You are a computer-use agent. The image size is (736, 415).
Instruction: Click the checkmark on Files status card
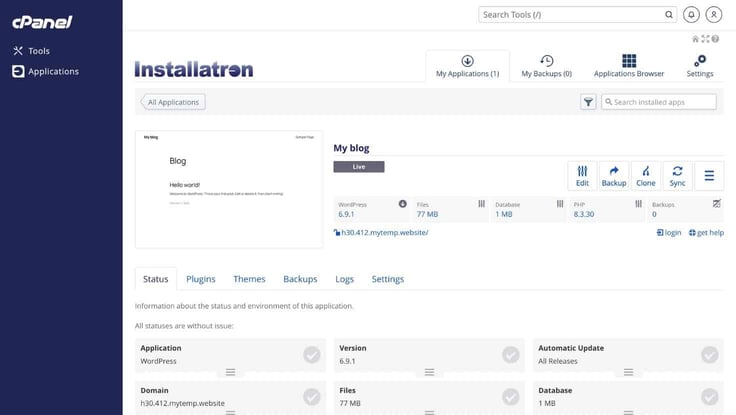click(x=511, y=397)
